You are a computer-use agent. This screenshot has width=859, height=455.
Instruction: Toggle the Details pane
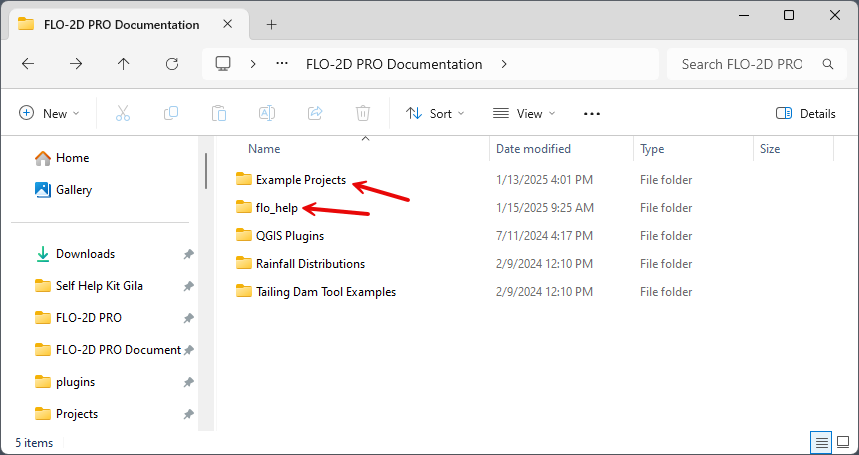(x=805, y=114)
